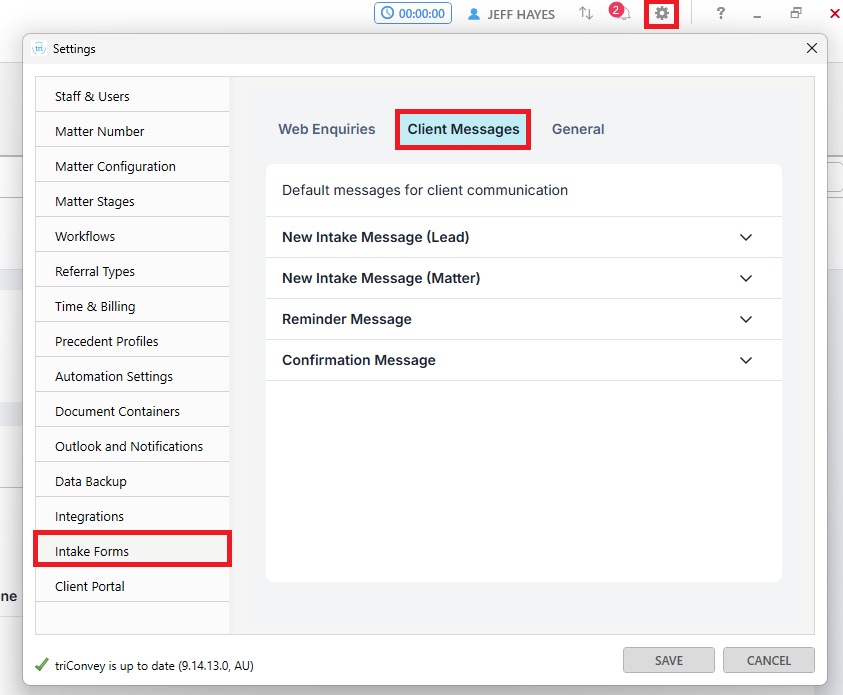843x695 pixels.
Task: Open the Jeff Hayes user profile
Action: 511,14
